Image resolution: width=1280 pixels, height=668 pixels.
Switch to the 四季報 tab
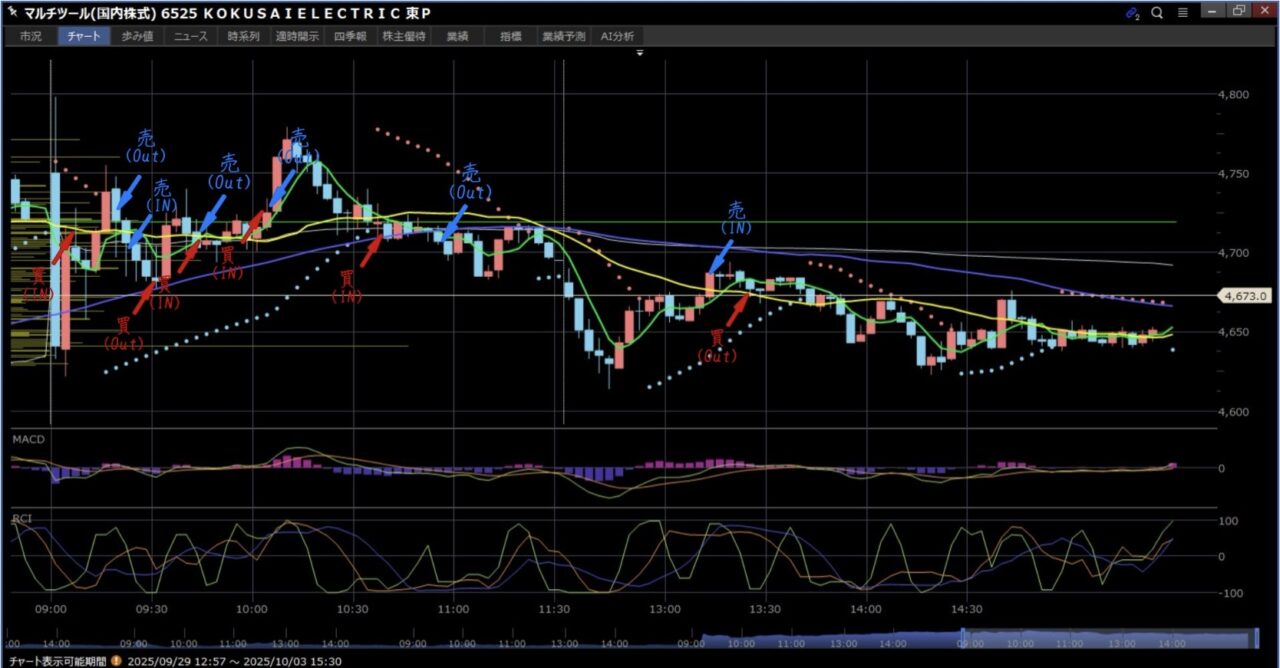[x=350, y=36]
